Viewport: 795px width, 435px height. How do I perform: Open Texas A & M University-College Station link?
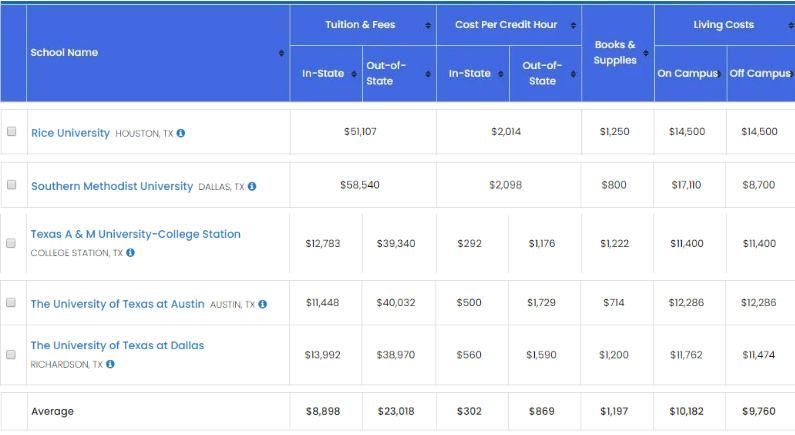tap(135, 234)
